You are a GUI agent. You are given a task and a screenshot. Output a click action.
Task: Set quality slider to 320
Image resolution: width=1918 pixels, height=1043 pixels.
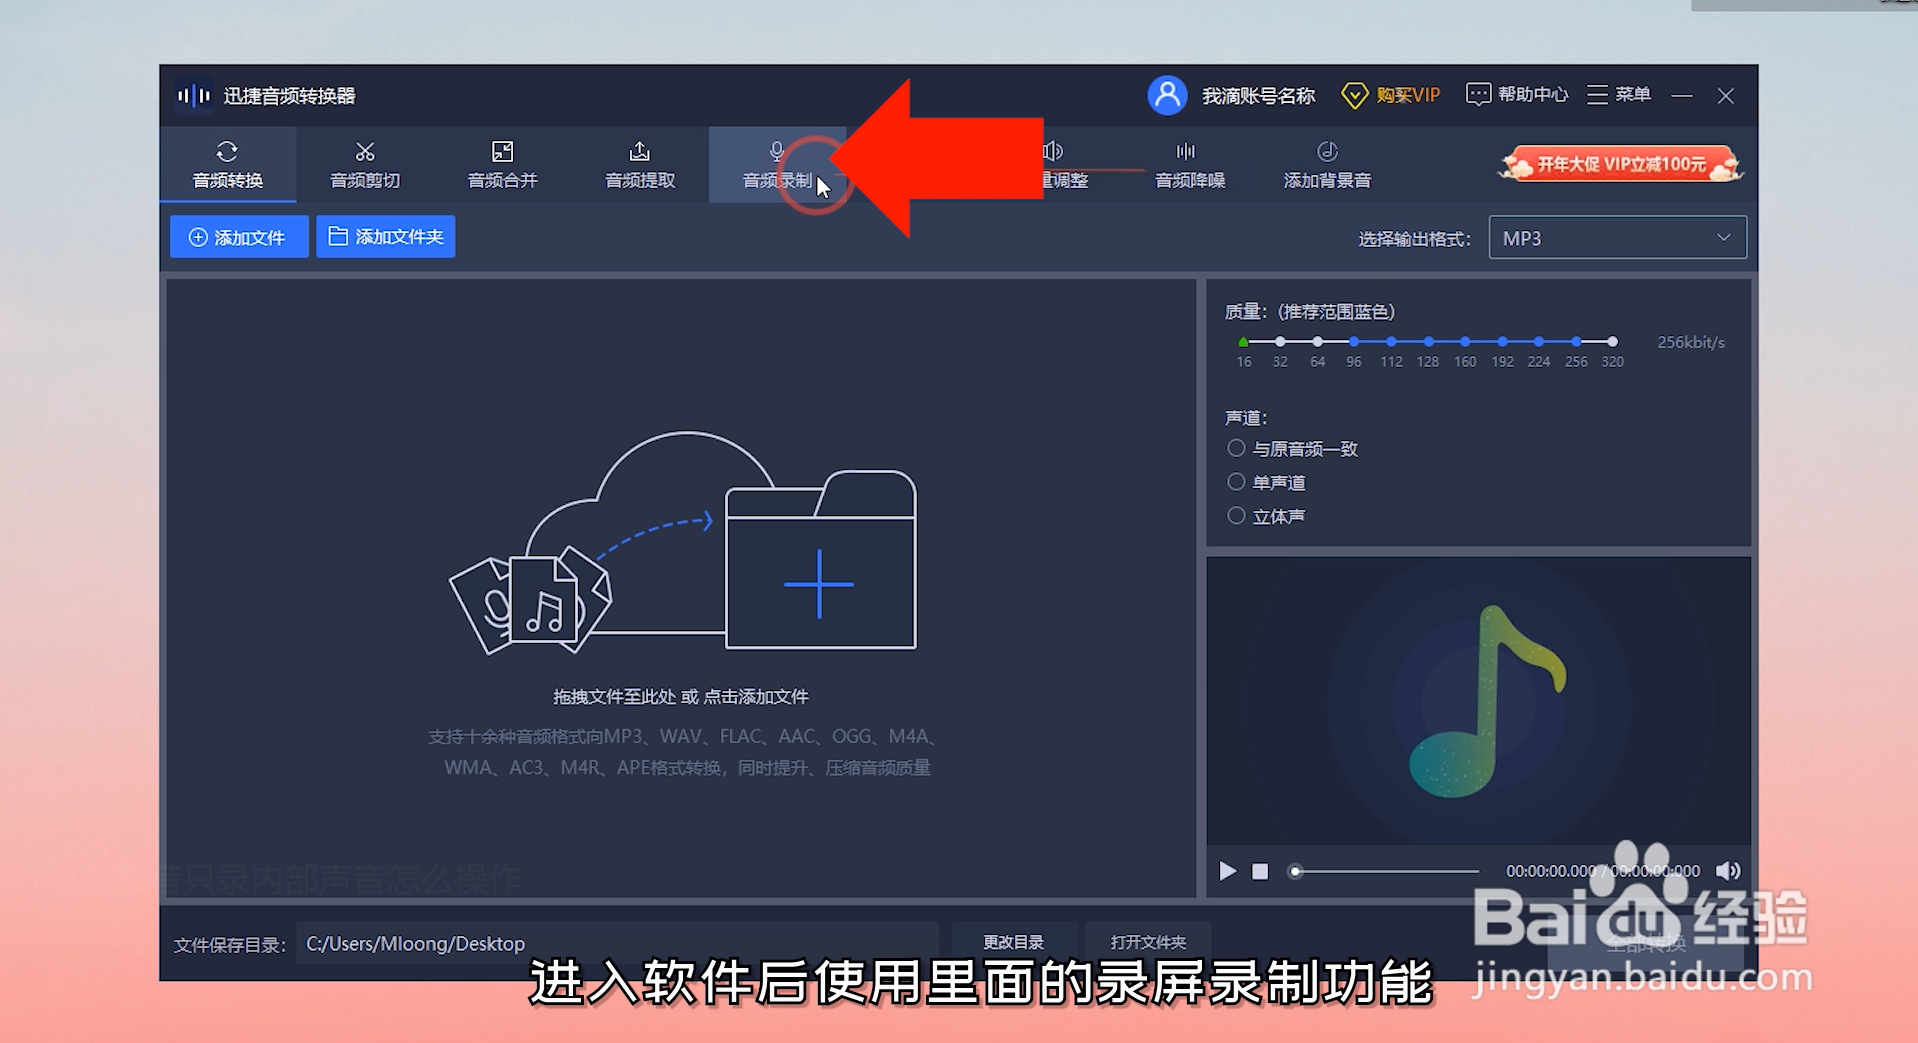pos(1612,342)
